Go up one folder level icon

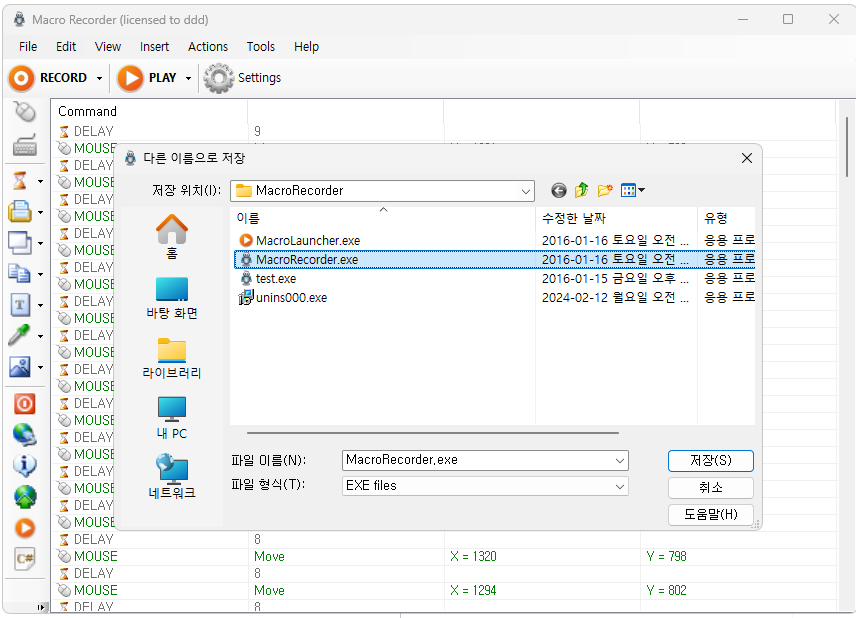581,191
